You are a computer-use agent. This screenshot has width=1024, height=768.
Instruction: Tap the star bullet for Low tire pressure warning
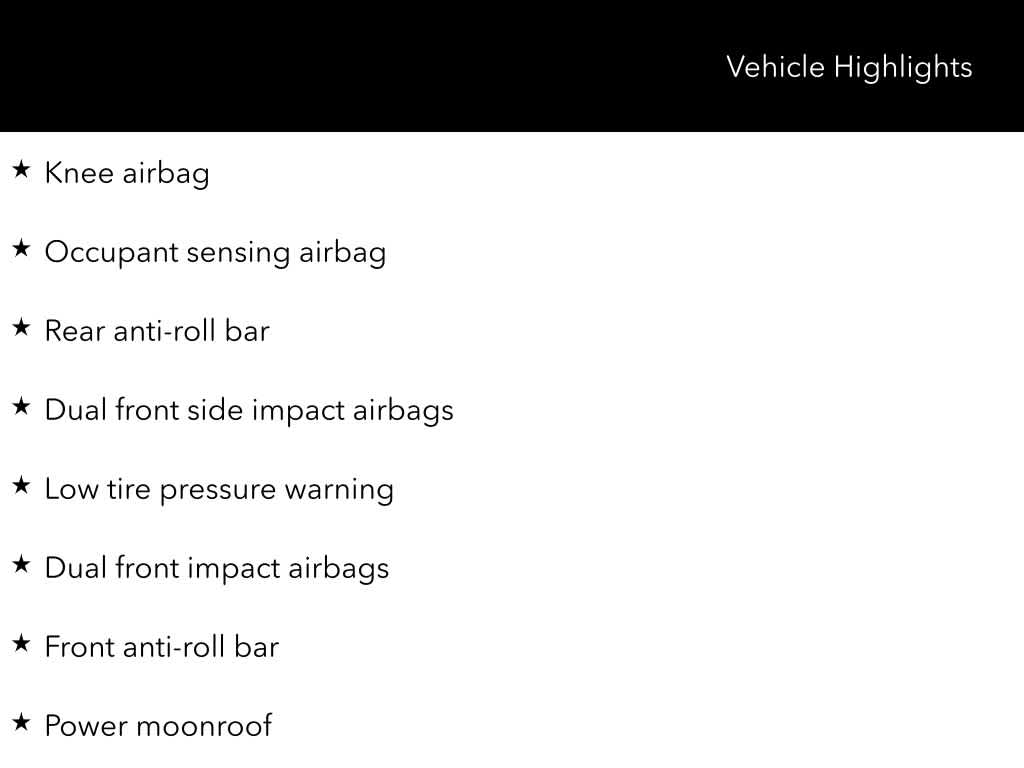tap(21, 487)
